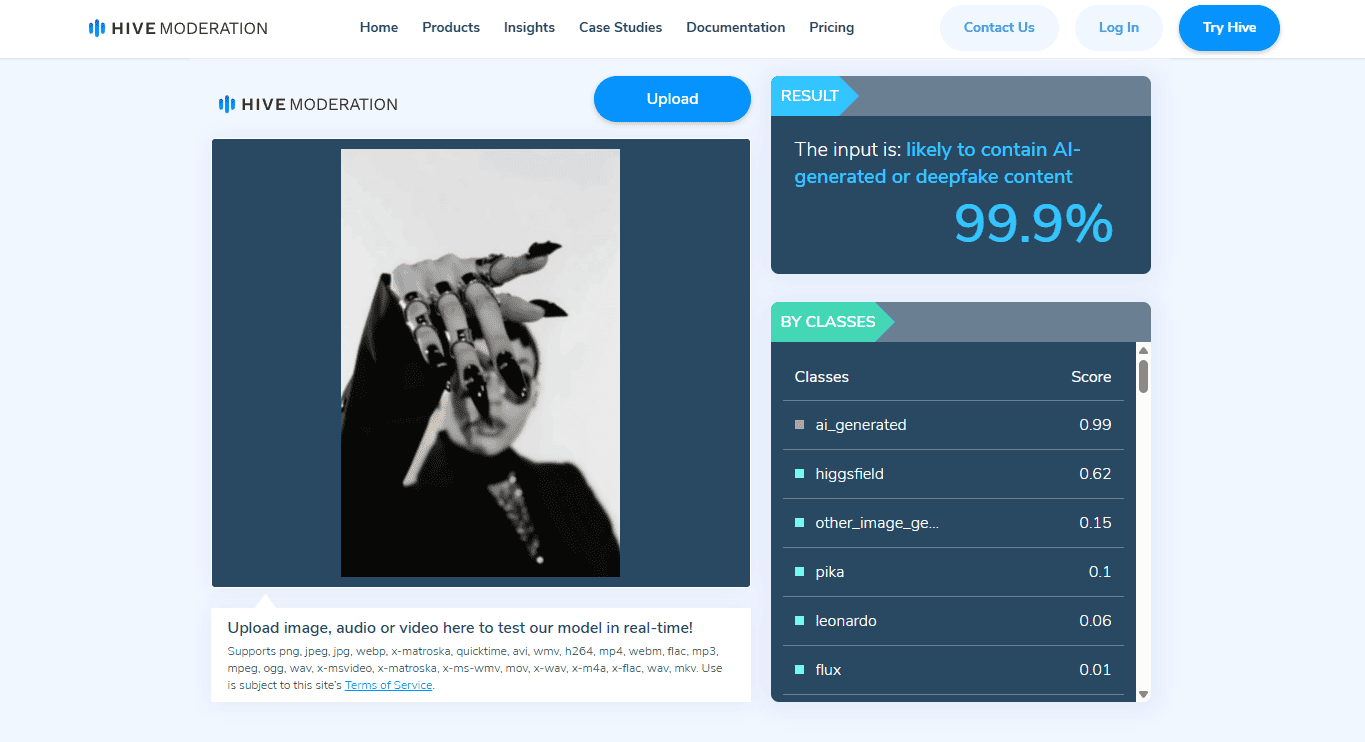Click the Hive Moderation logo above the image

point(308,104)
